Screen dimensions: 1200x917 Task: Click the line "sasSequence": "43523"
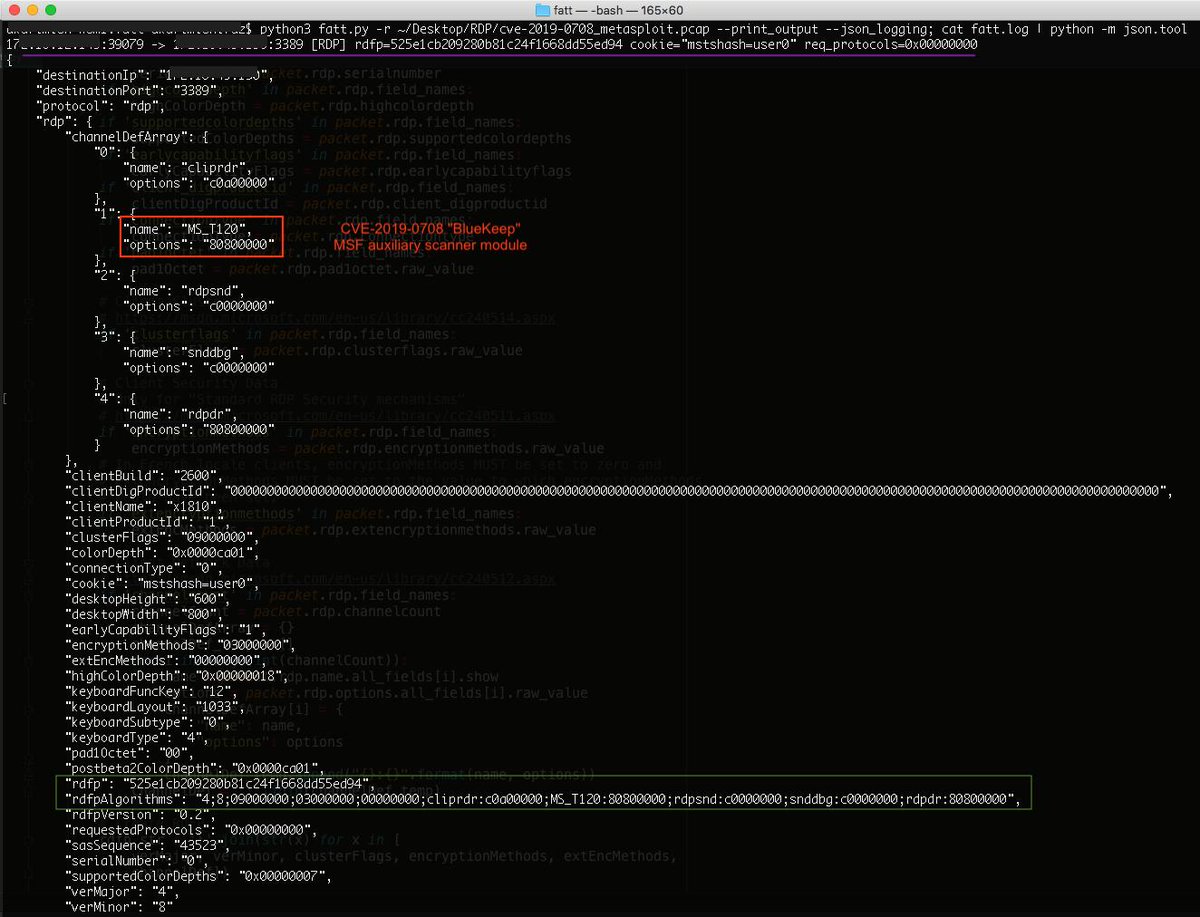(146, 847)
